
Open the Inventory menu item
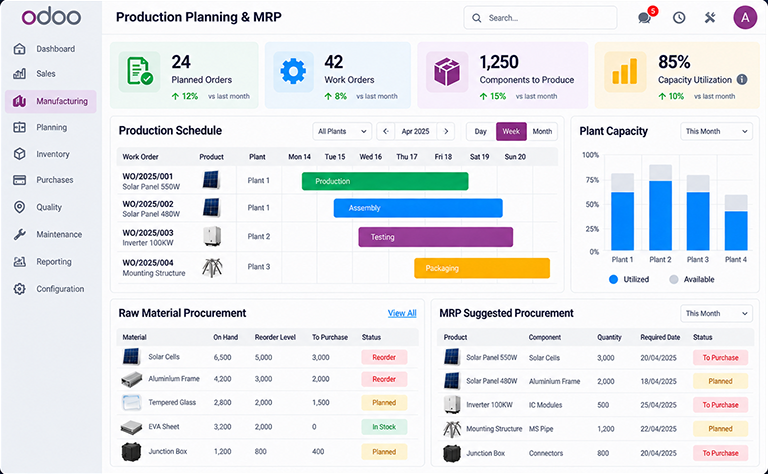point(51,154)
